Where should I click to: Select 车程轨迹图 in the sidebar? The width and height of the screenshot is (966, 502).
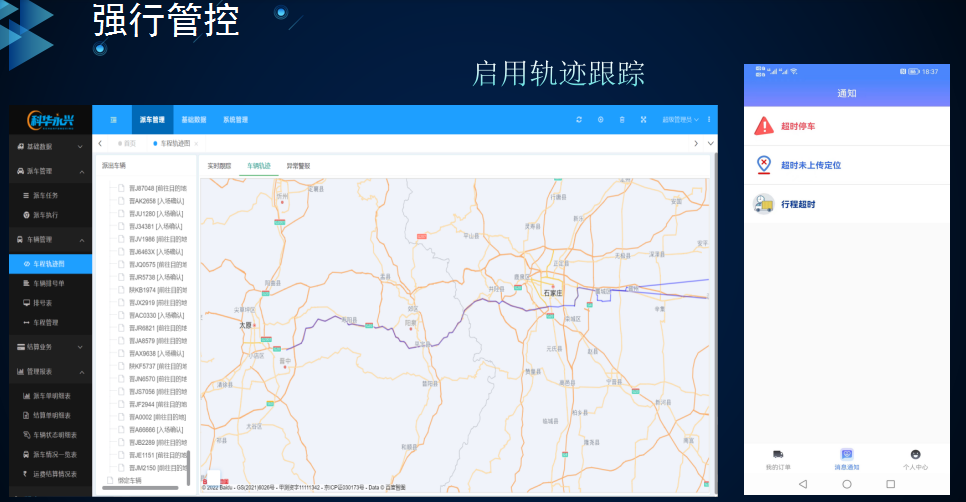51,264
